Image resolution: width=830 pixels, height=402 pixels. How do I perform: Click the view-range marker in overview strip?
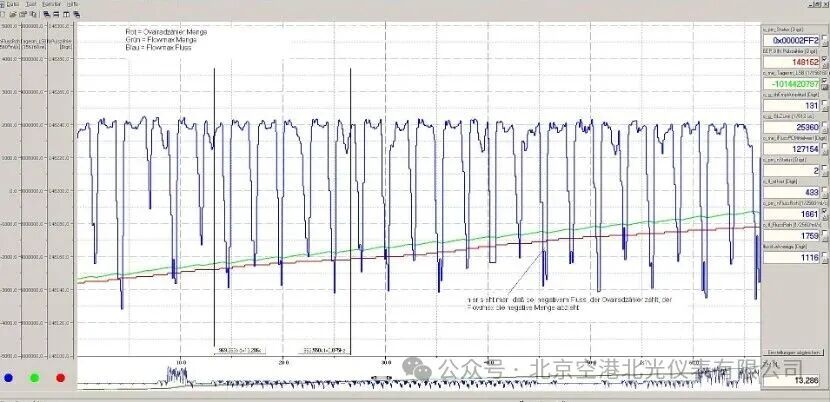tap(381, 378)
